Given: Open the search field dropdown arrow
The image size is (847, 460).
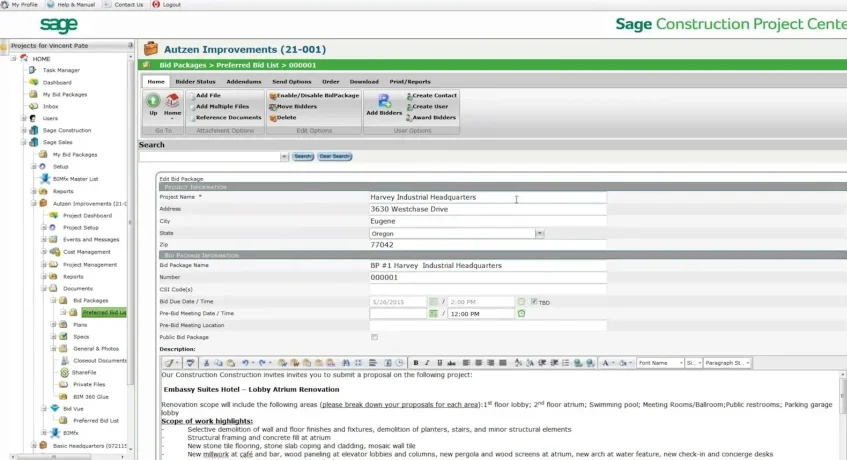Looking at the screenshot, I should point(284,157).
